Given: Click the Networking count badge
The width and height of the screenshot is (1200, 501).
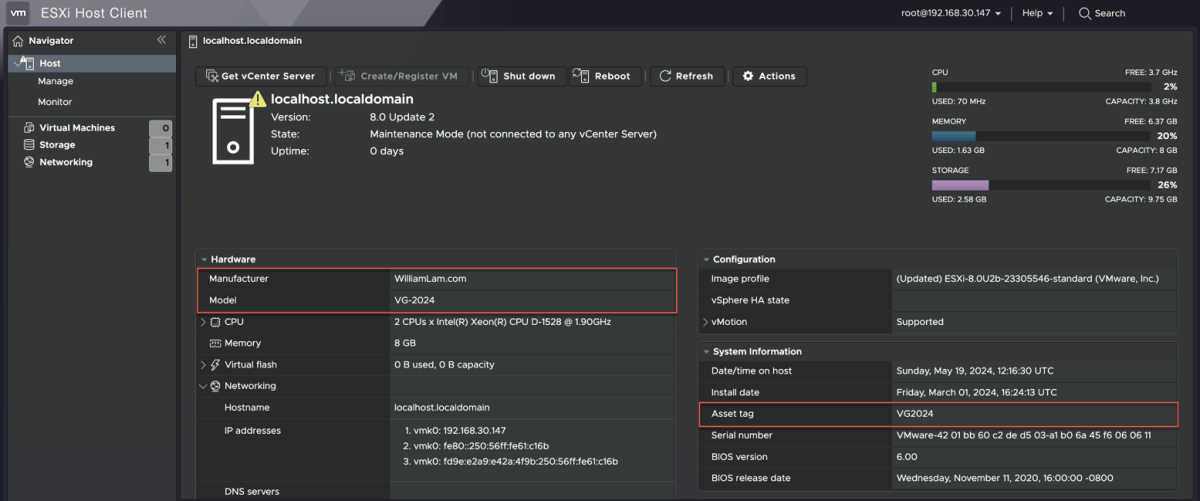Looking at the screenshot, I should tap(160, 162).
